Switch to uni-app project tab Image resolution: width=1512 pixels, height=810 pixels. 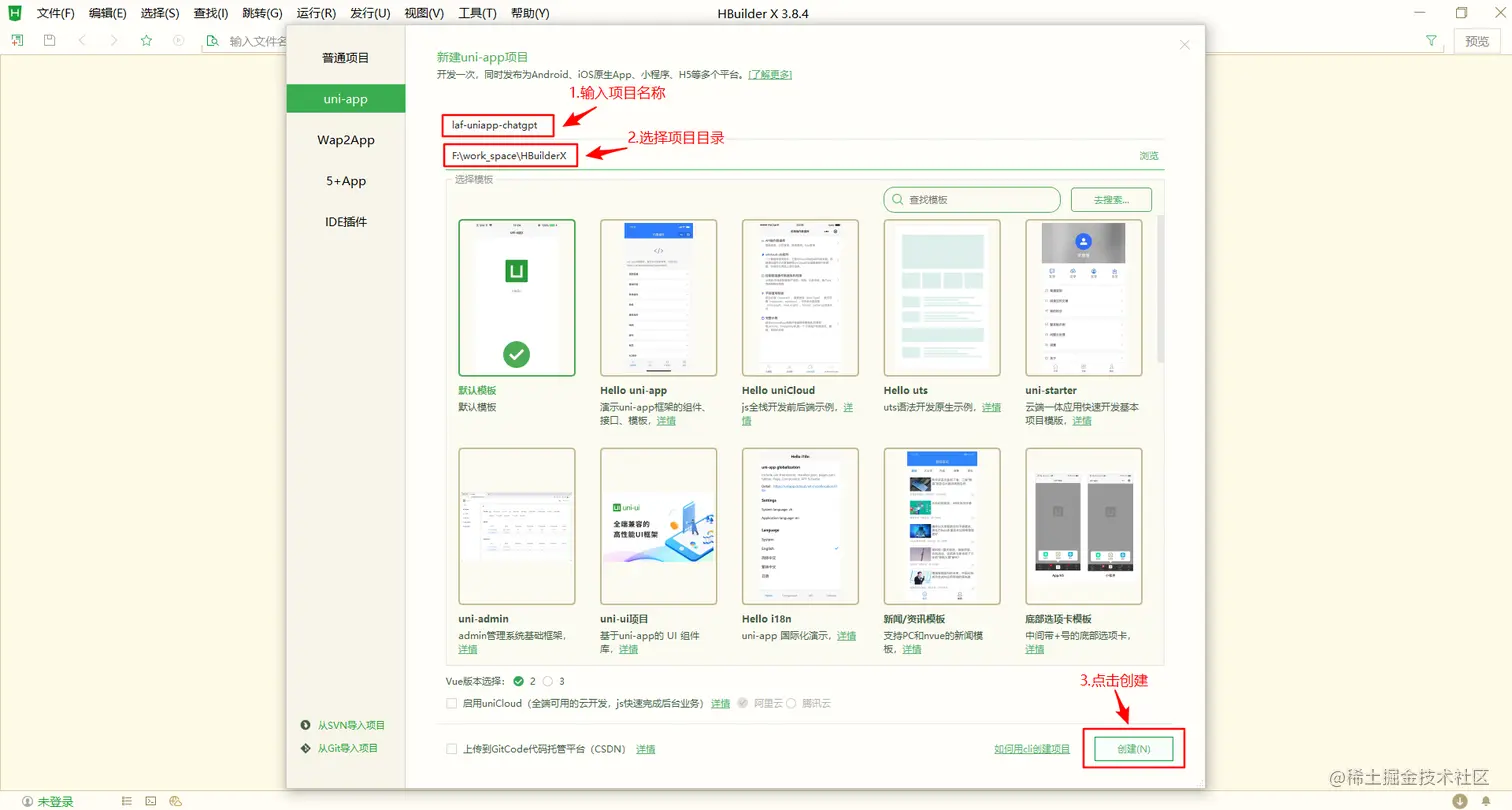click(346, 99)
